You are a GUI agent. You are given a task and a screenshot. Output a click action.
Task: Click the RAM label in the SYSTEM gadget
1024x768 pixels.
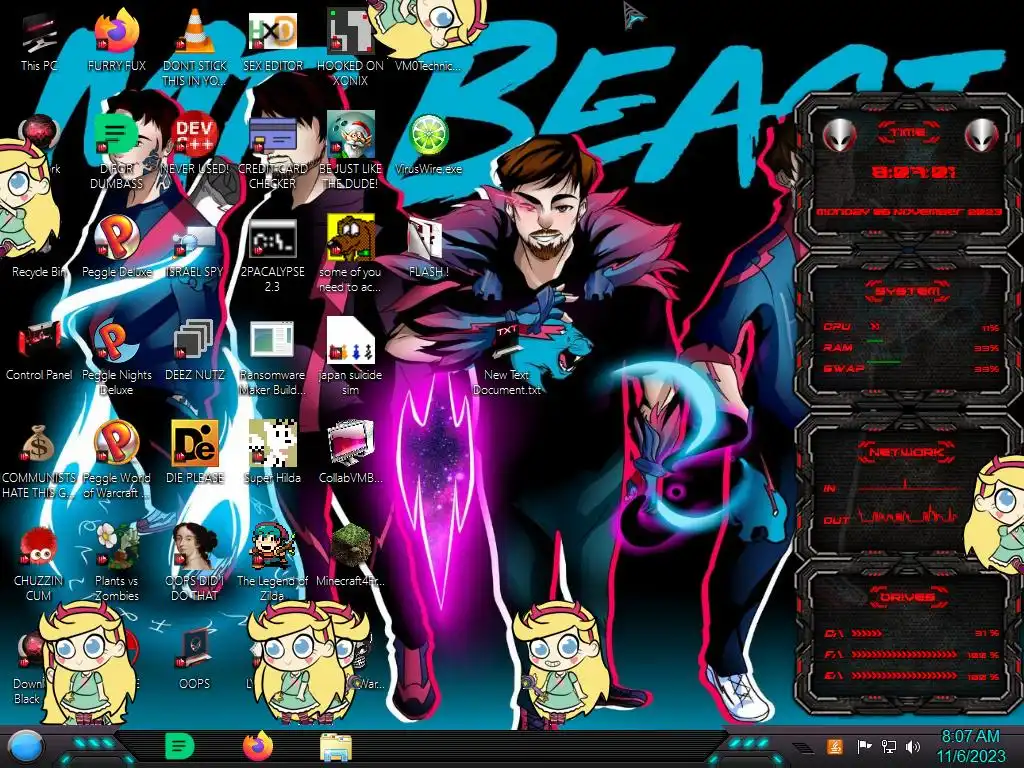click(x=839, y=347)
